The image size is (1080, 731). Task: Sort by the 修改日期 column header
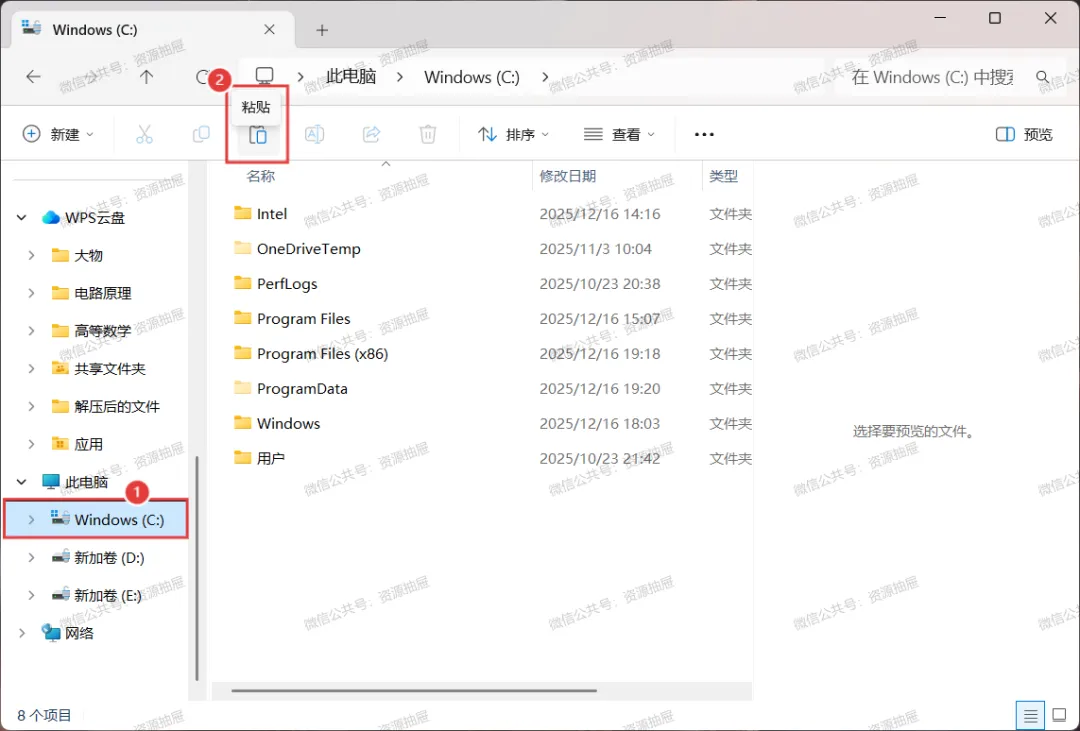568,176
